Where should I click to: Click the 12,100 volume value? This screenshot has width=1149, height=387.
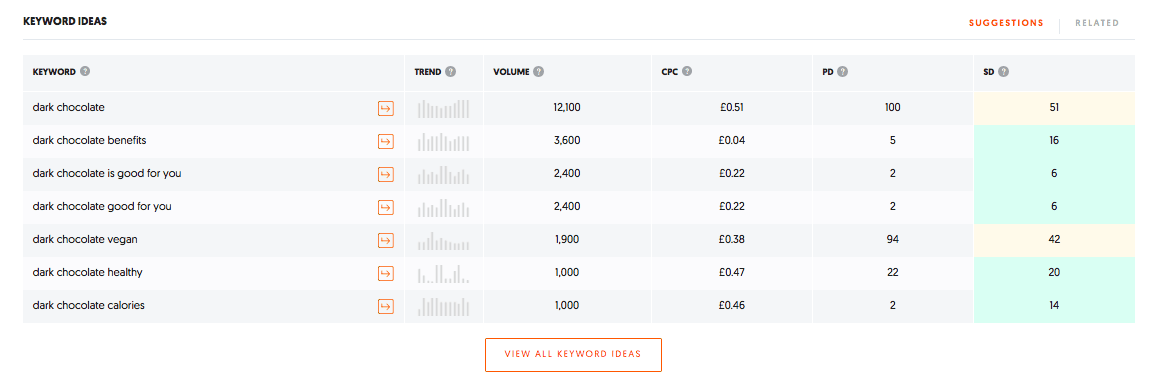point(566,108)
